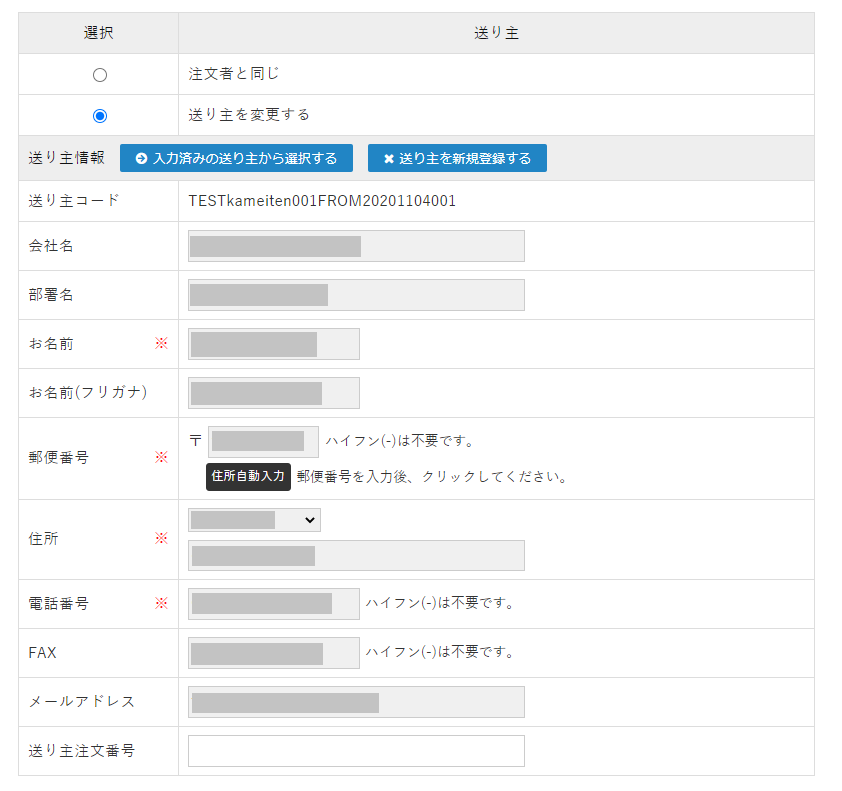Click the street address field under 住所
The image size is (842, 791).
[356, 556]
